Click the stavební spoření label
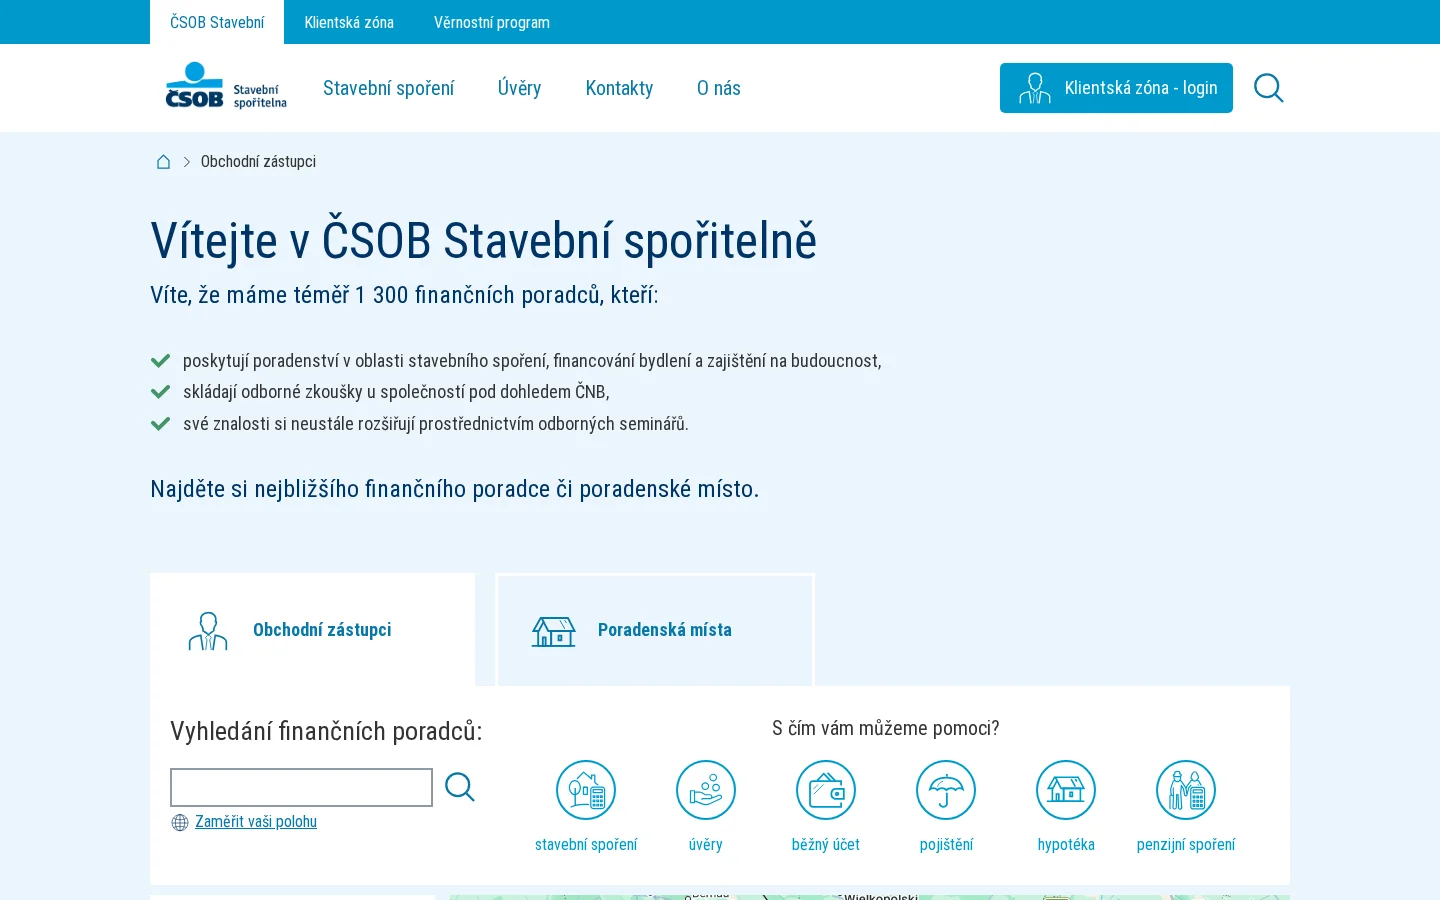Viewport: 1440px width, 900px height. 586,845
